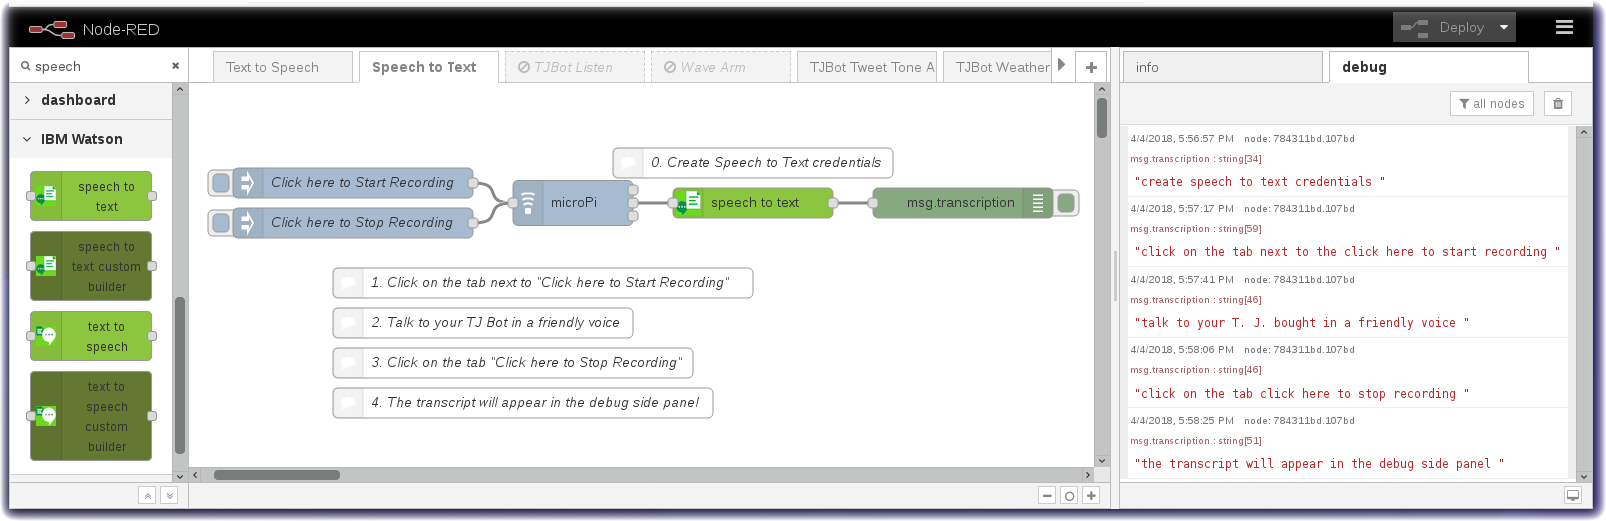Open the all nodes debug filter
The width and height of the screenshot is (1606, 521).
pos(1492,103)
